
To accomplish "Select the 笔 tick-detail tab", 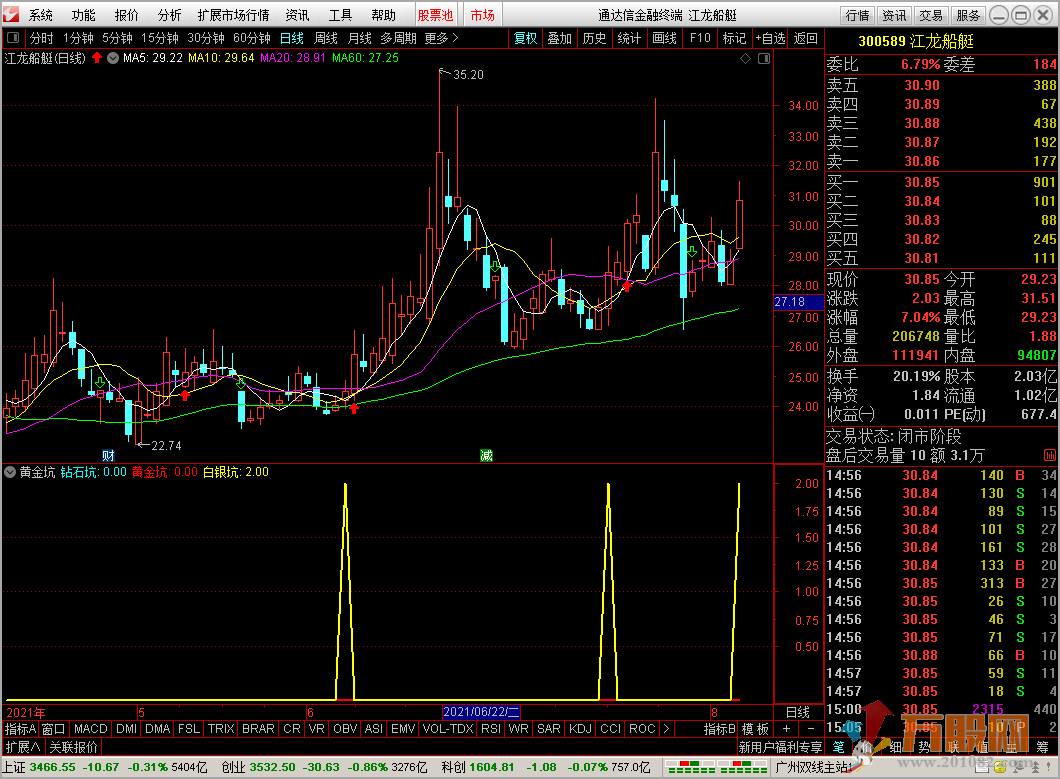I will [x=838, y=747].
